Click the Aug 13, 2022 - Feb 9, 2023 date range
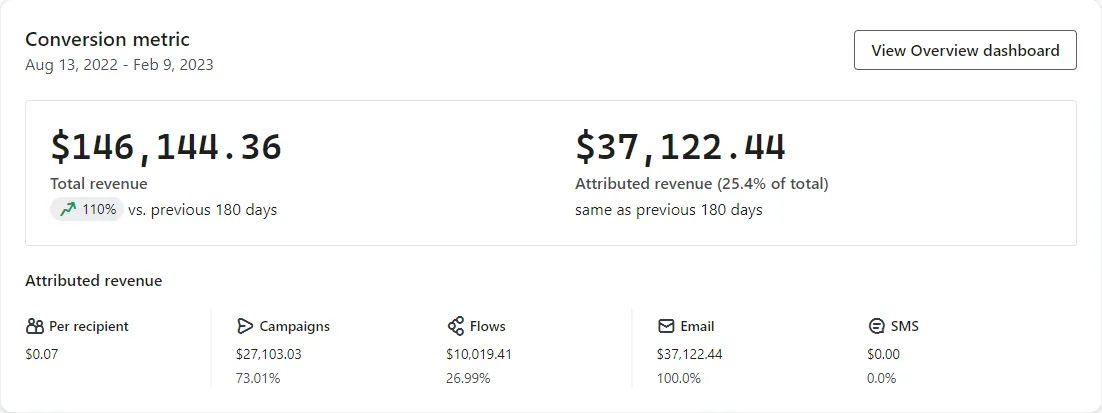The image size is (1102, 413). point(119,65)
